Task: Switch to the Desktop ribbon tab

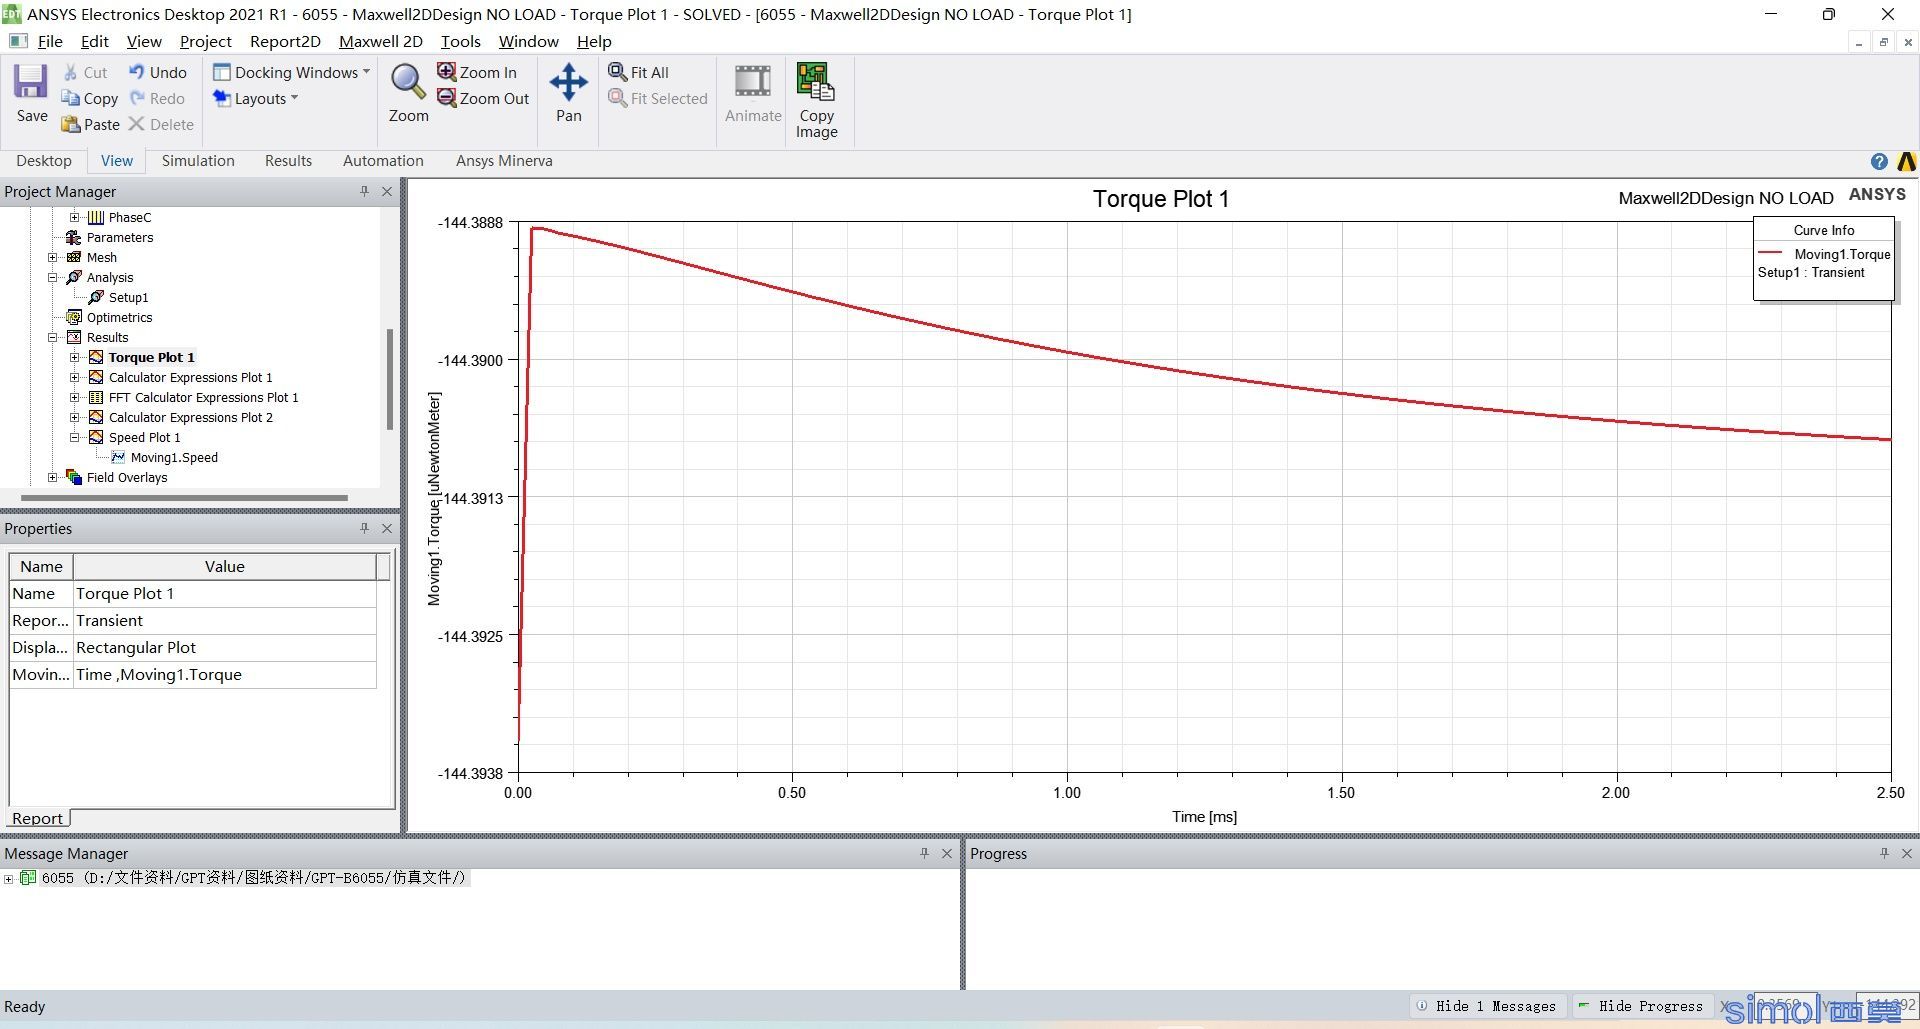Action: point(44,161)
